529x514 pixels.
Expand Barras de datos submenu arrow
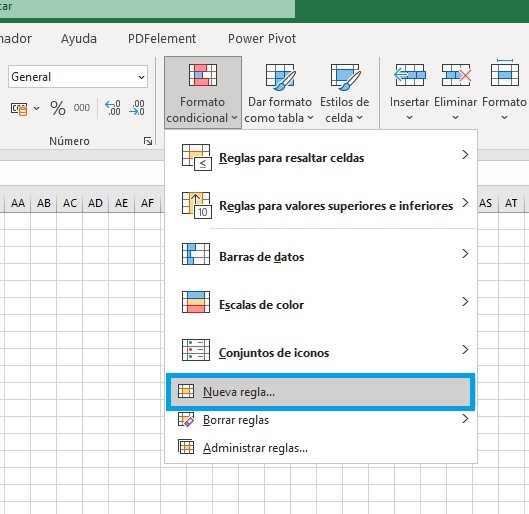pos(465,254)
